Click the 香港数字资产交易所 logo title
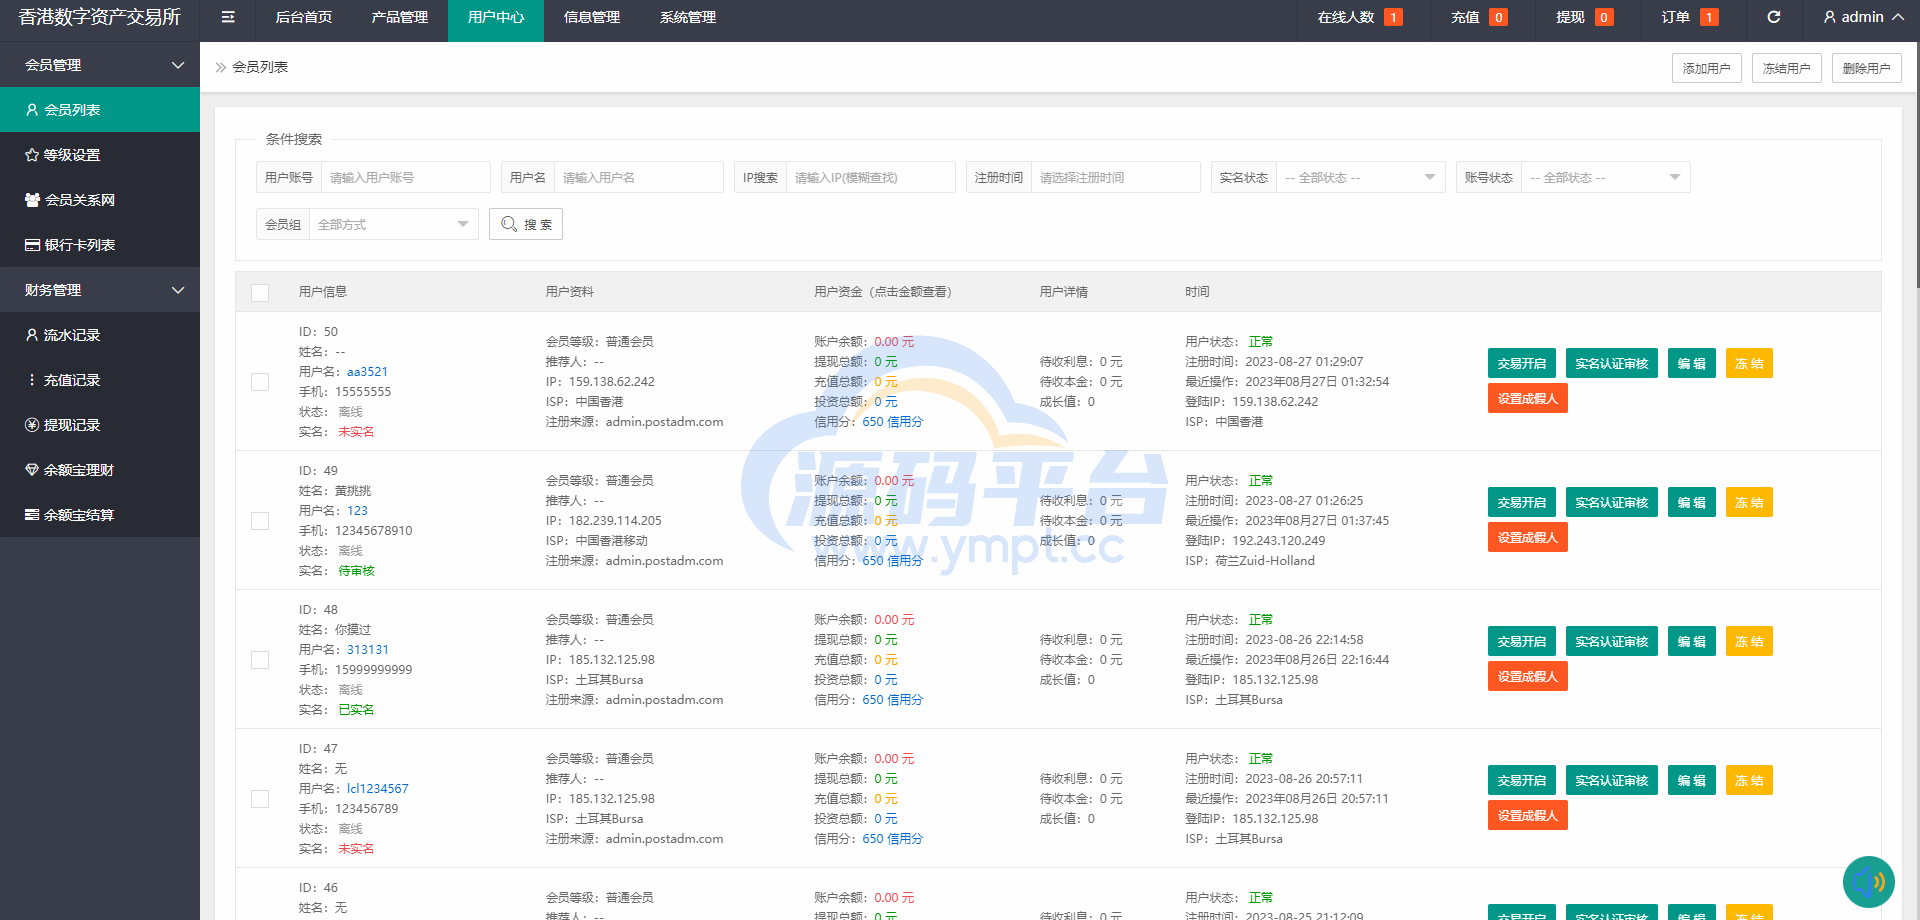The width and height of the screenshot is (1920, 920). click(100, 17)
